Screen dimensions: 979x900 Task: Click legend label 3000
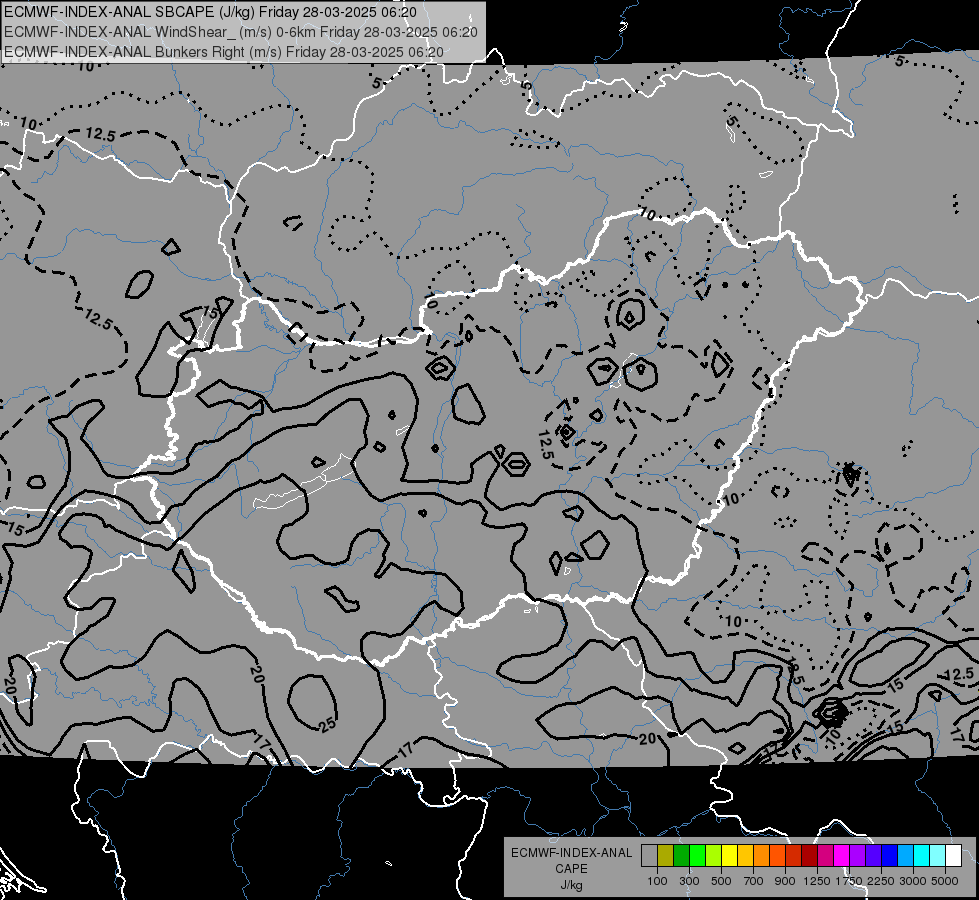tap(913, 881)
